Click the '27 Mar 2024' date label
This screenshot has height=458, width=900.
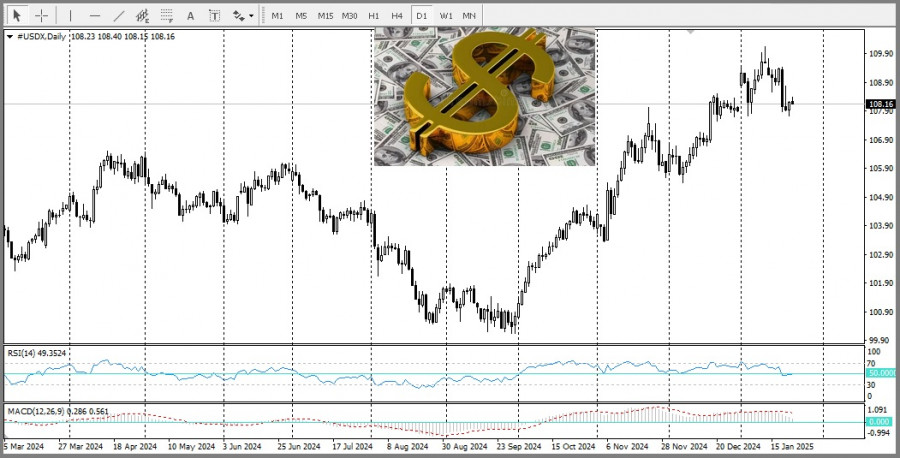tap(80, 447)
